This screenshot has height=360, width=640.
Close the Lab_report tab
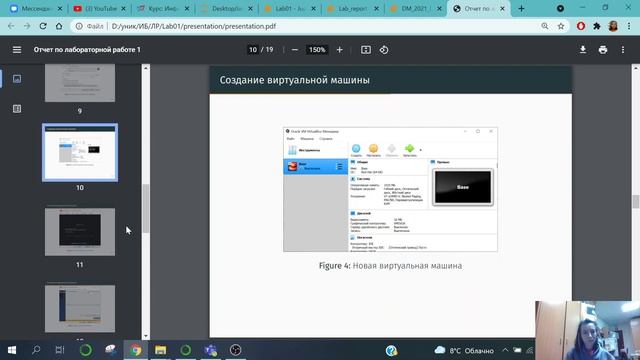[376, 9]
